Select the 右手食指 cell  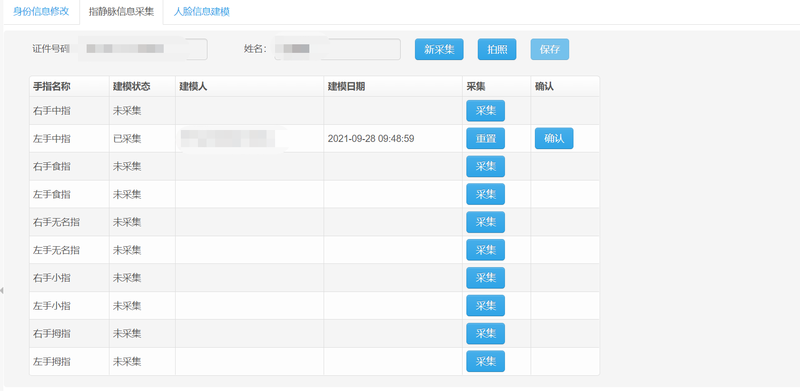(x=69, y=166)
